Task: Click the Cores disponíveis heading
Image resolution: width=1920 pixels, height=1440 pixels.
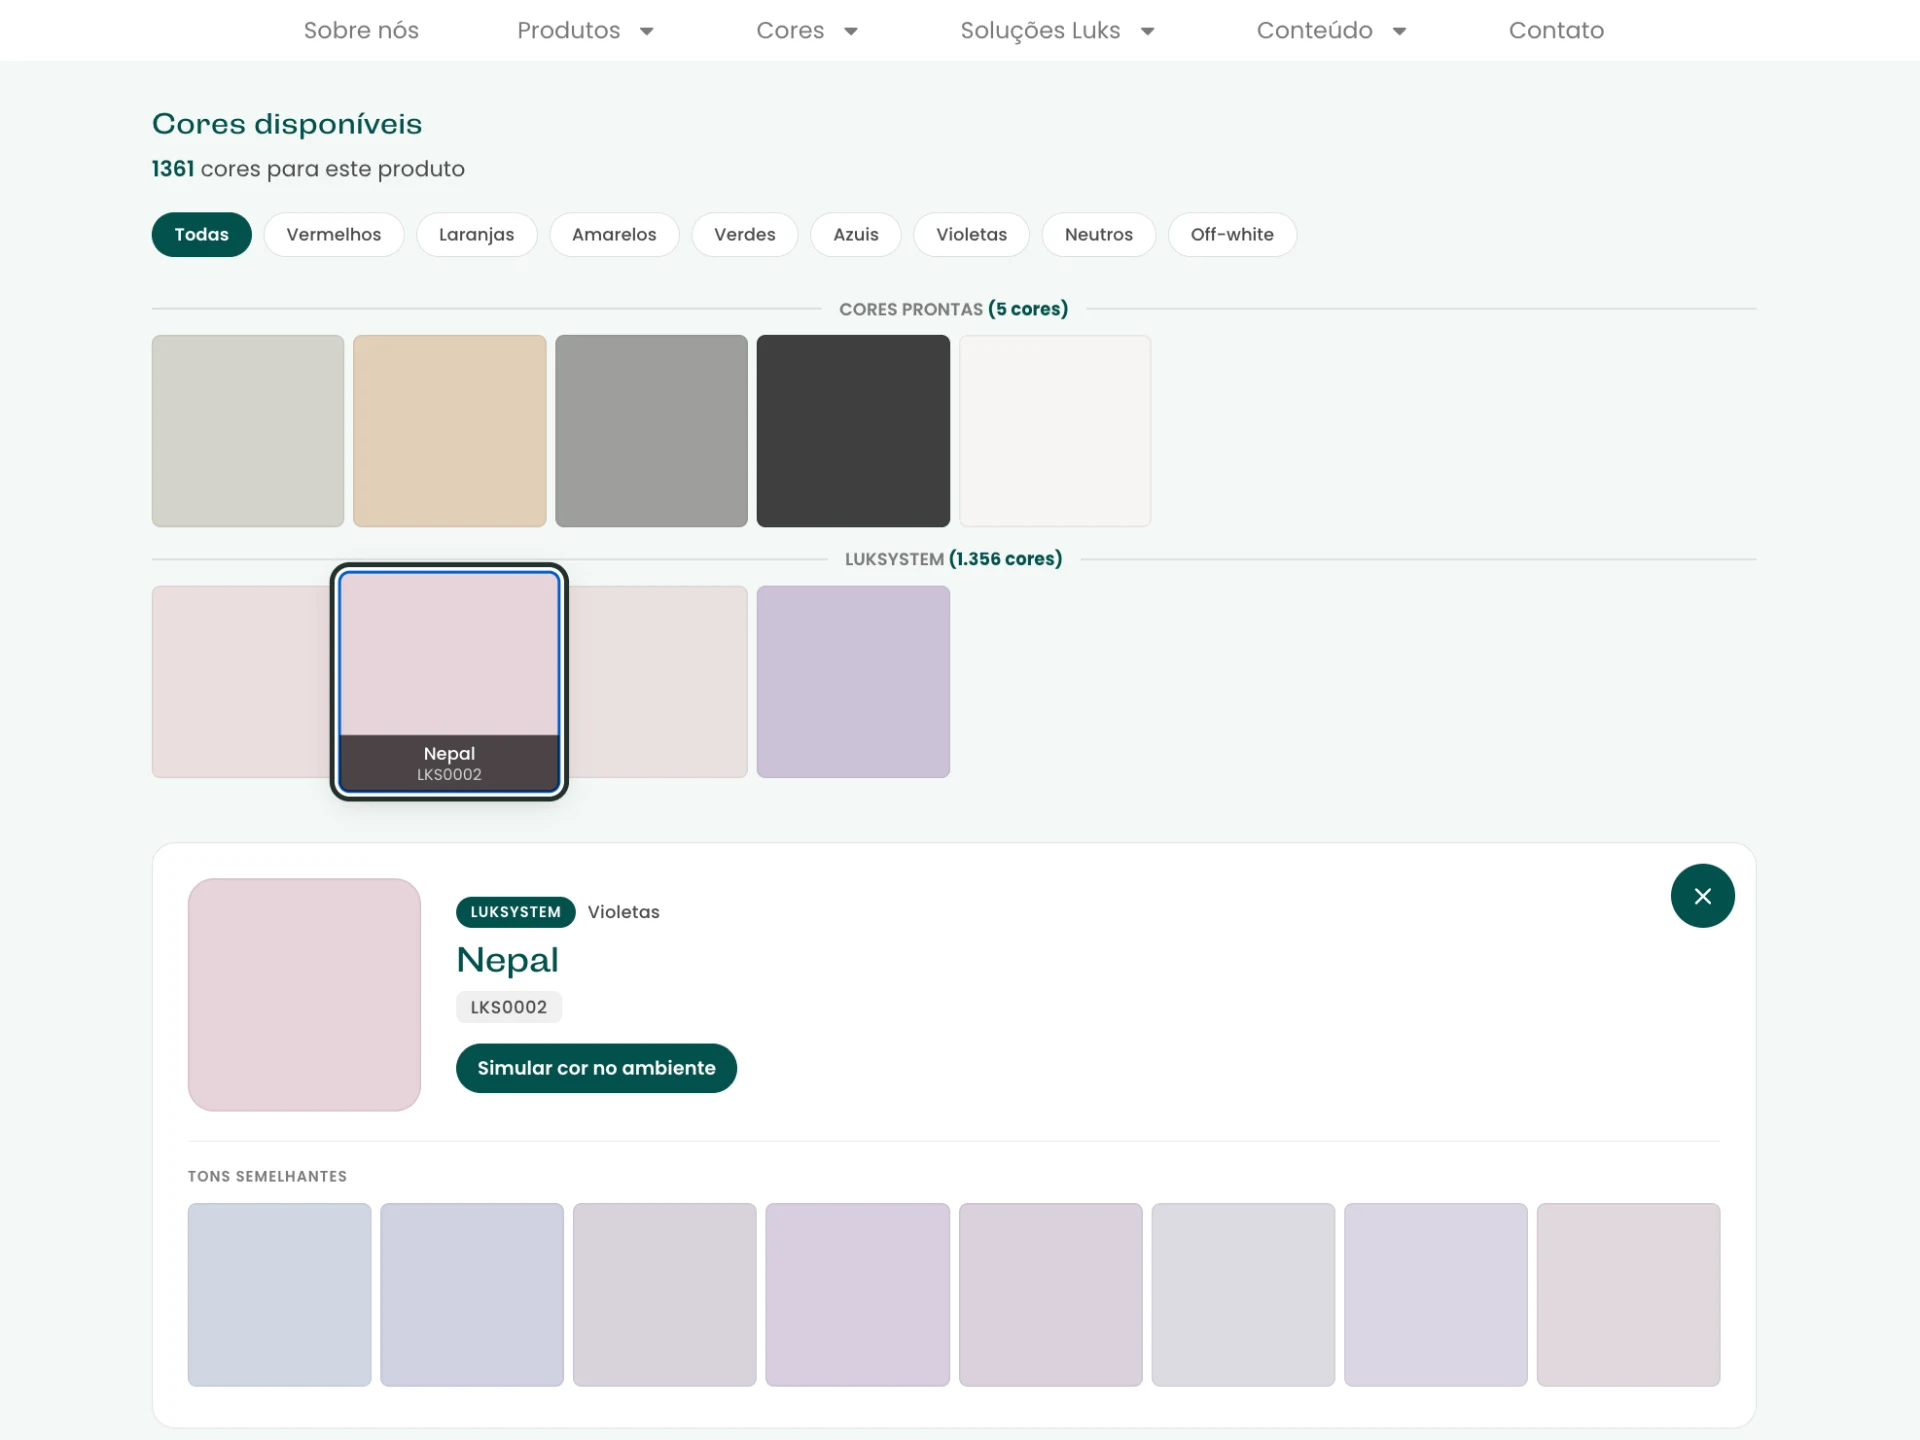Action: pyautogui.click(x=287, y=124)
